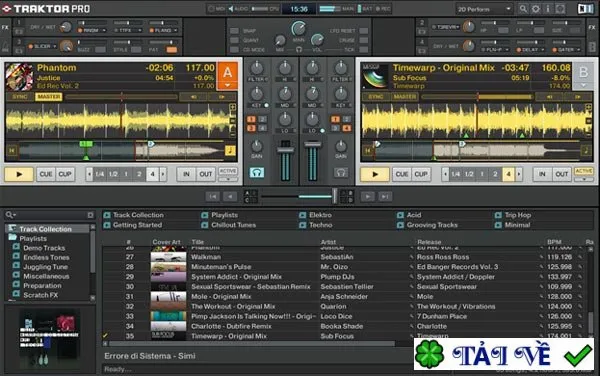Click the loop OUT button on Deck B

click(x=561, y=174)
